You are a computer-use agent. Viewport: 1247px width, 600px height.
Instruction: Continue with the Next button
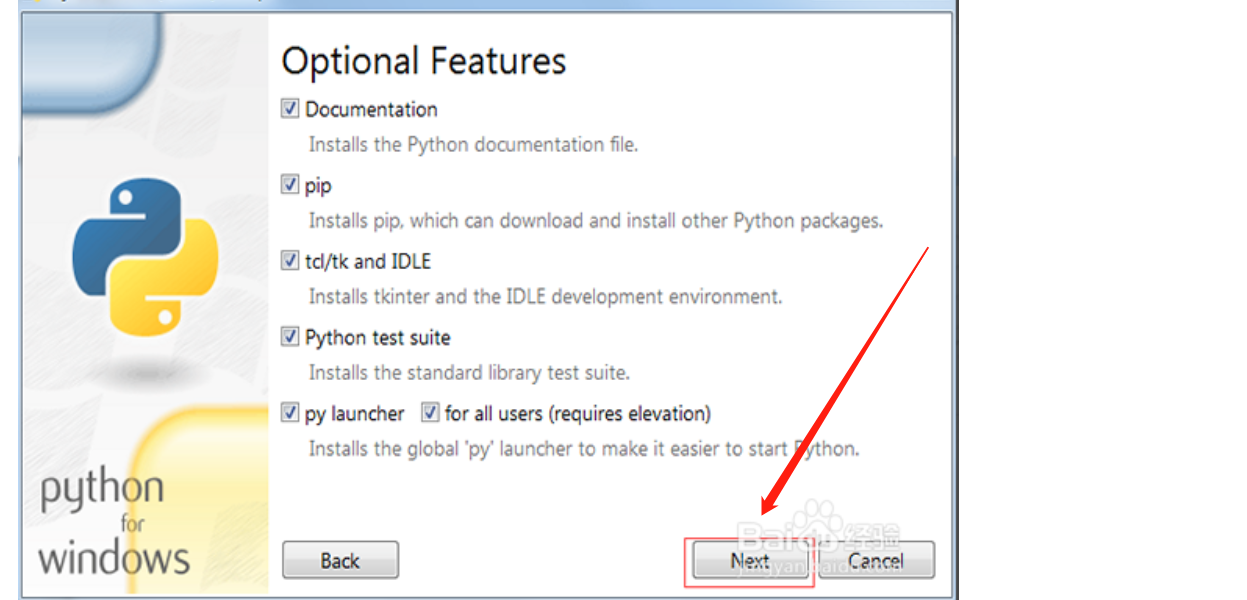(750, 560)
